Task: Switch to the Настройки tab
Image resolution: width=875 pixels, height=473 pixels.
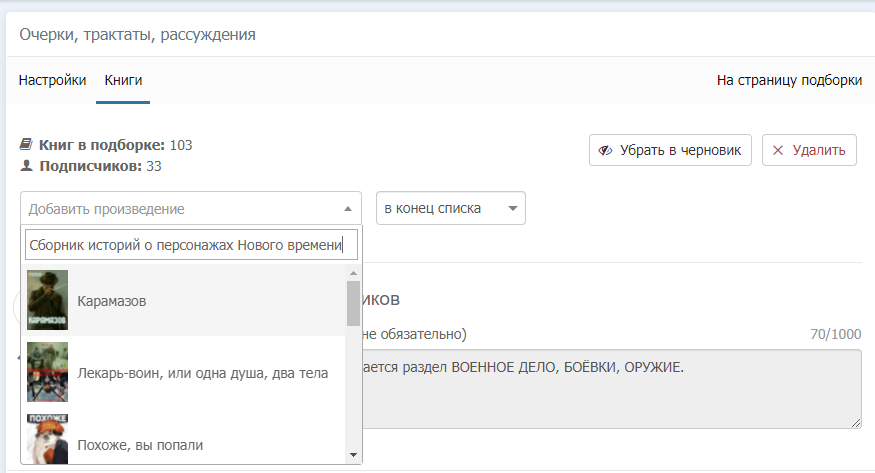Action: (52, 80)
